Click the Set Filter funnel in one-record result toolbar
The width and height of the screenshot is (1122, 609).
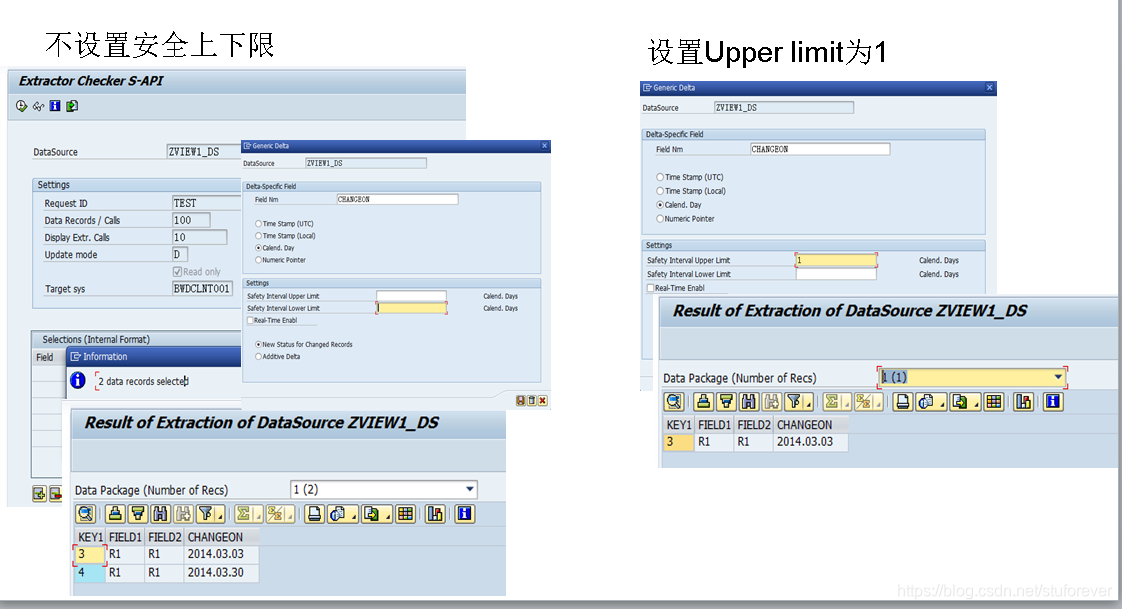[794, 402]
